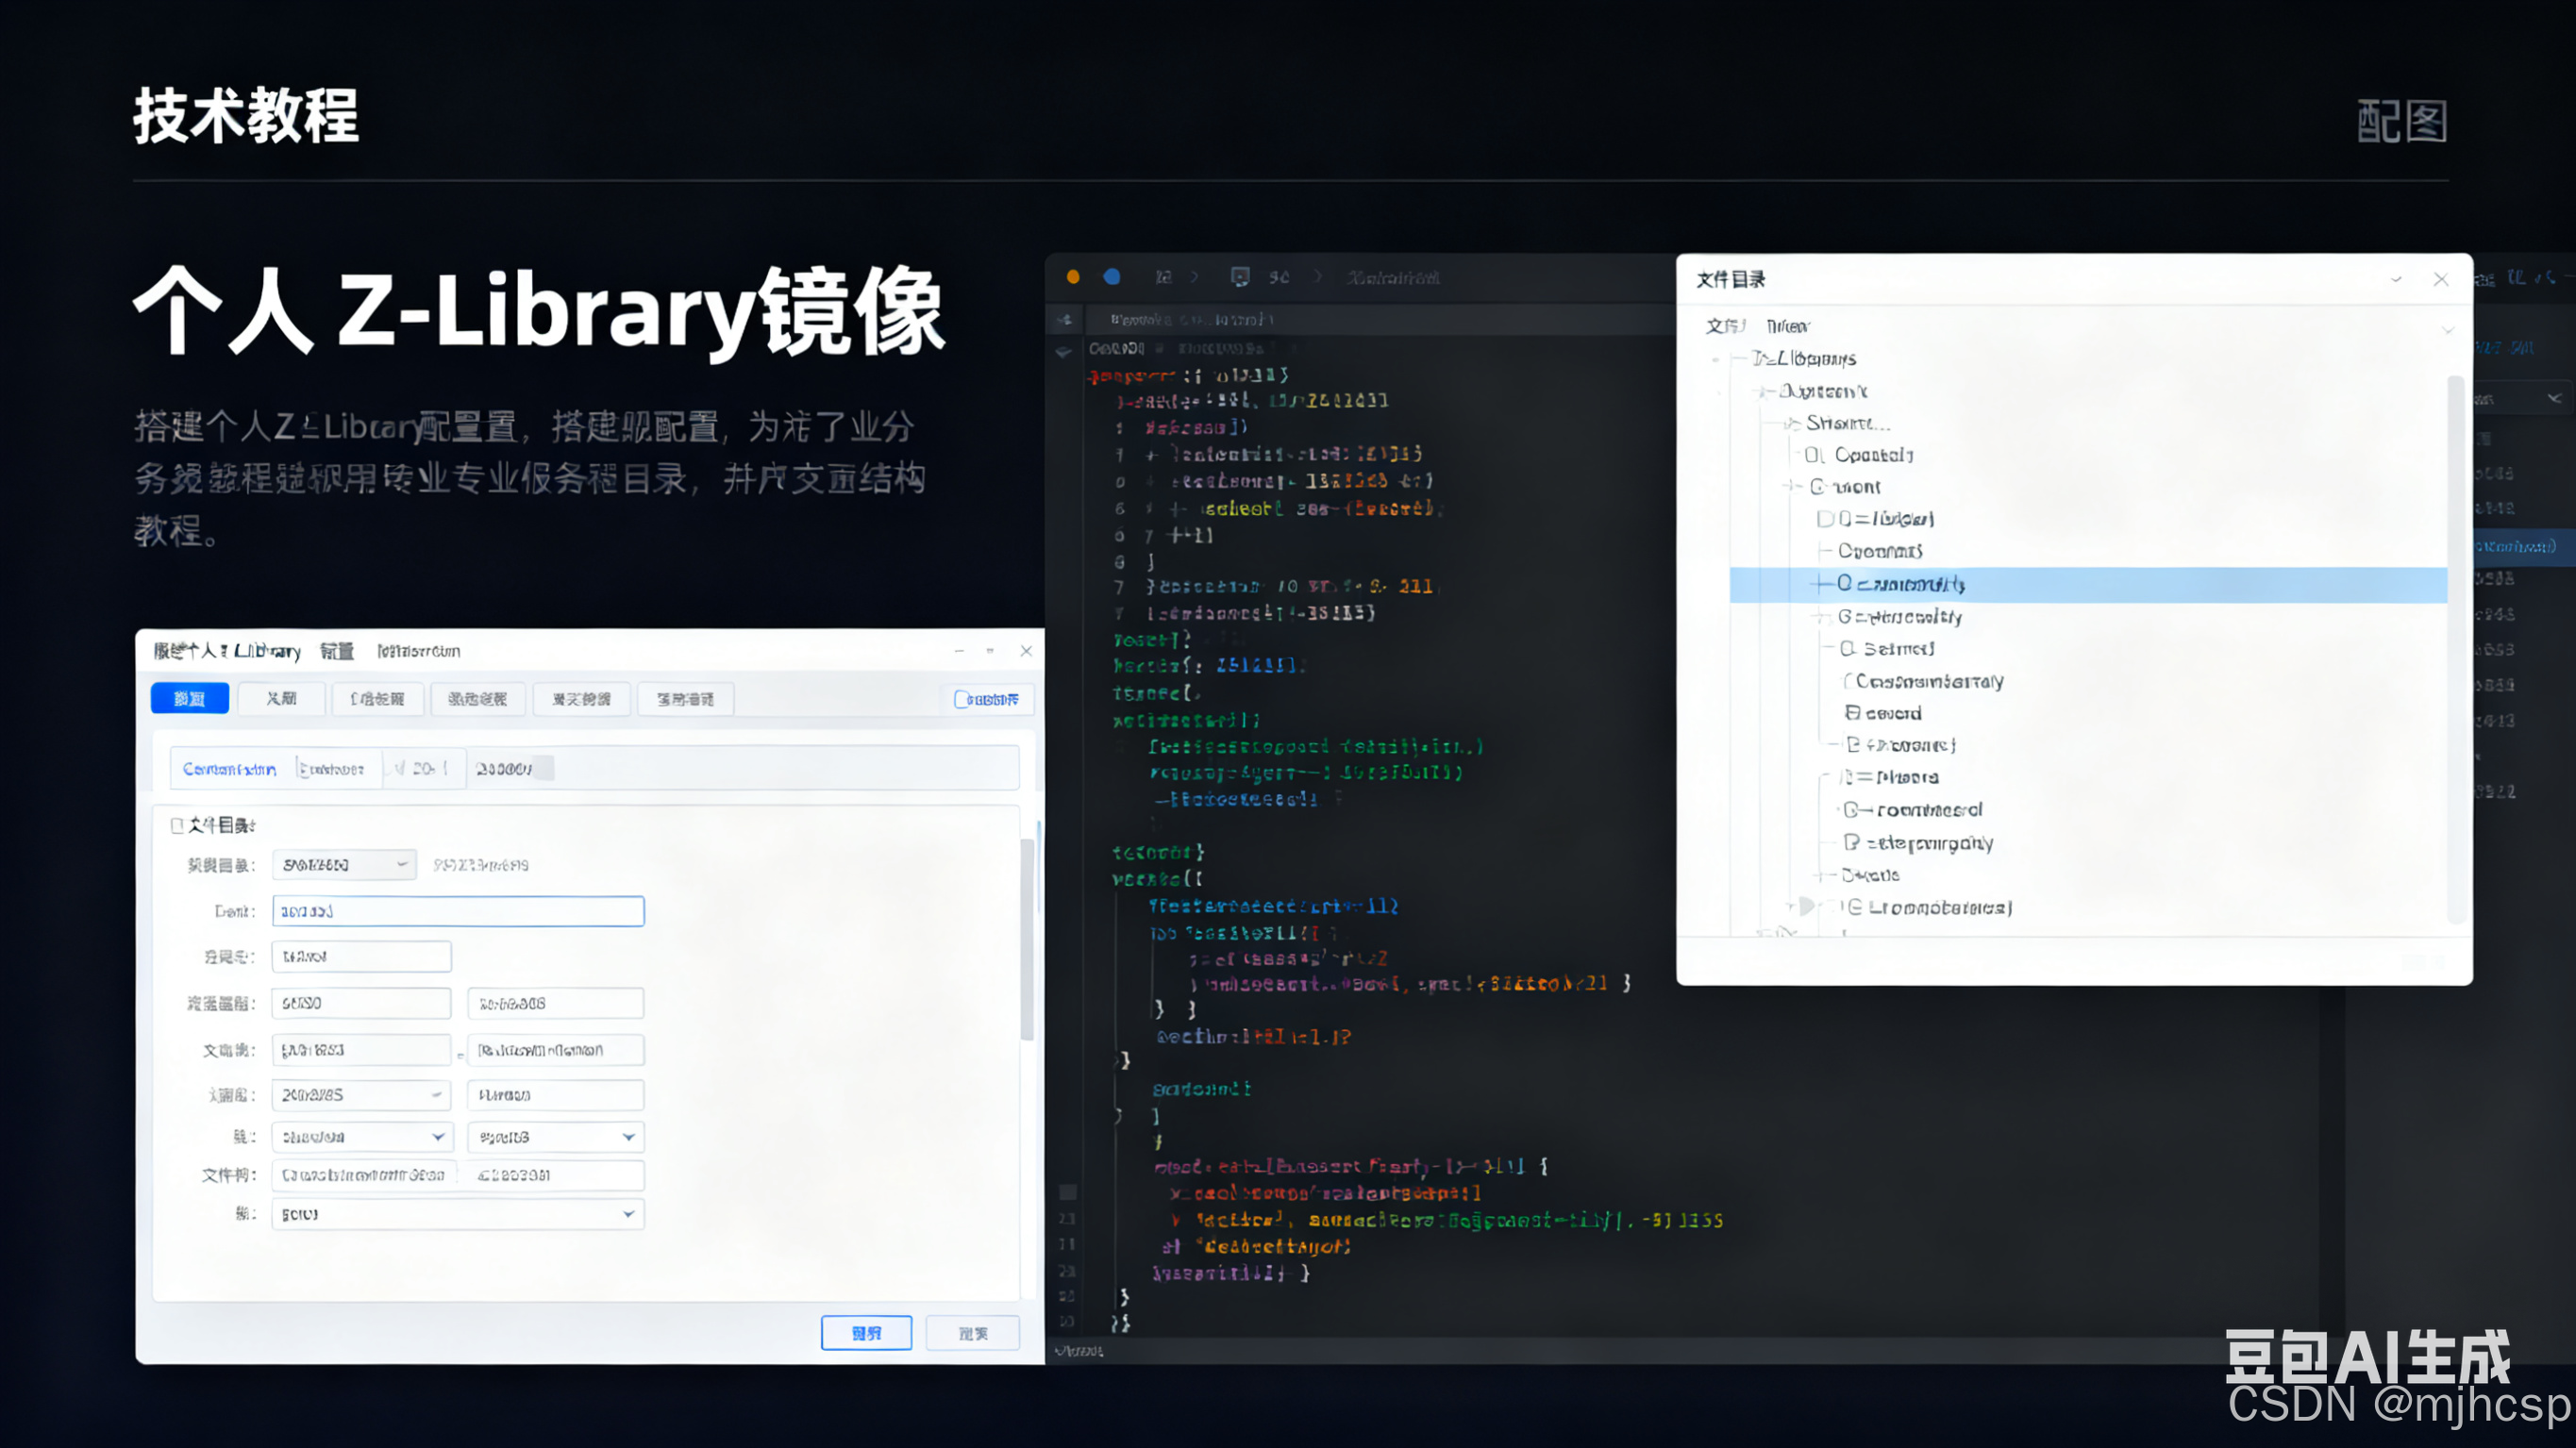Screen dimensions: 2576x1448
Task: Click the icon at editor gutter top
Action: click(x=1065, y=320)
